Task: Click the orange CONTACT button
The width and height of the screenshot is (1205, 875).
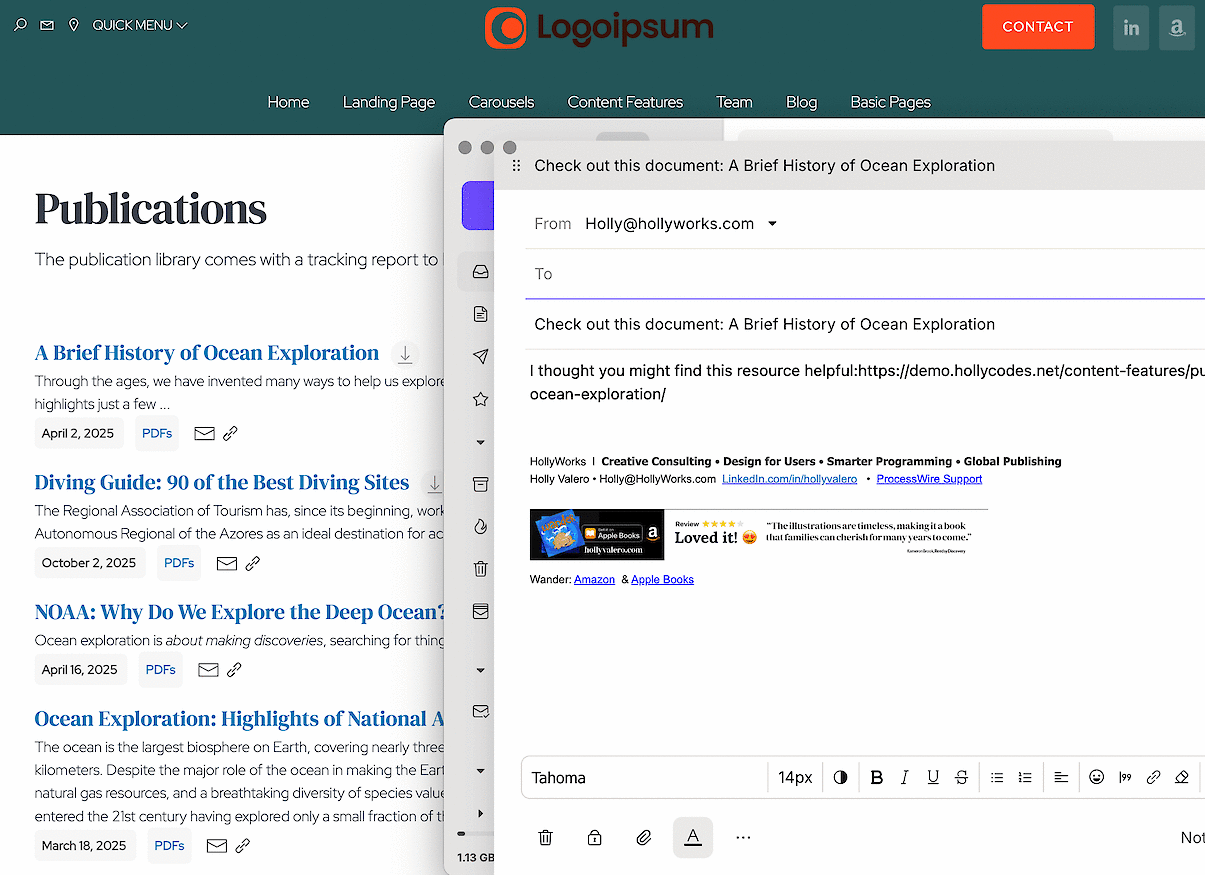Action: click(x=1037, y=27)
